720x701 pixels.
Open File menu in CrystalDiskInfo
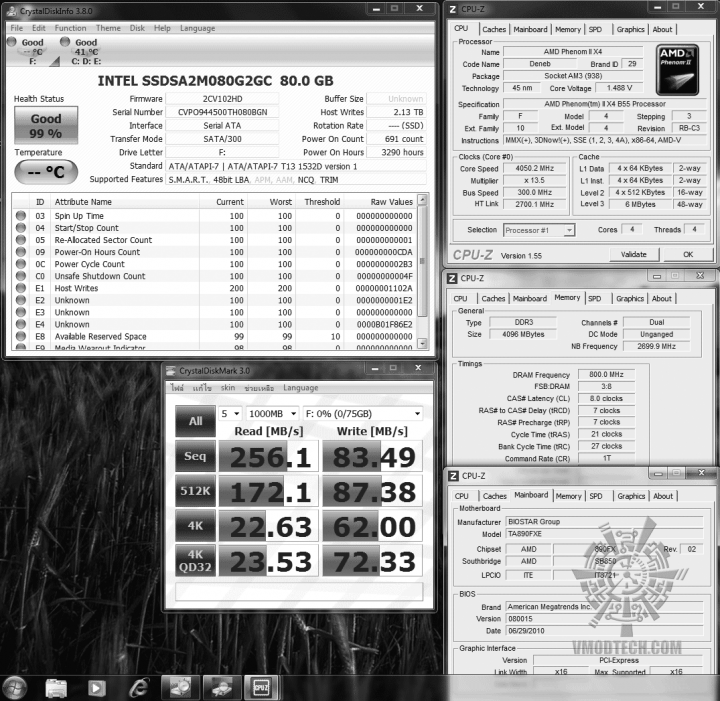[17, 28]
